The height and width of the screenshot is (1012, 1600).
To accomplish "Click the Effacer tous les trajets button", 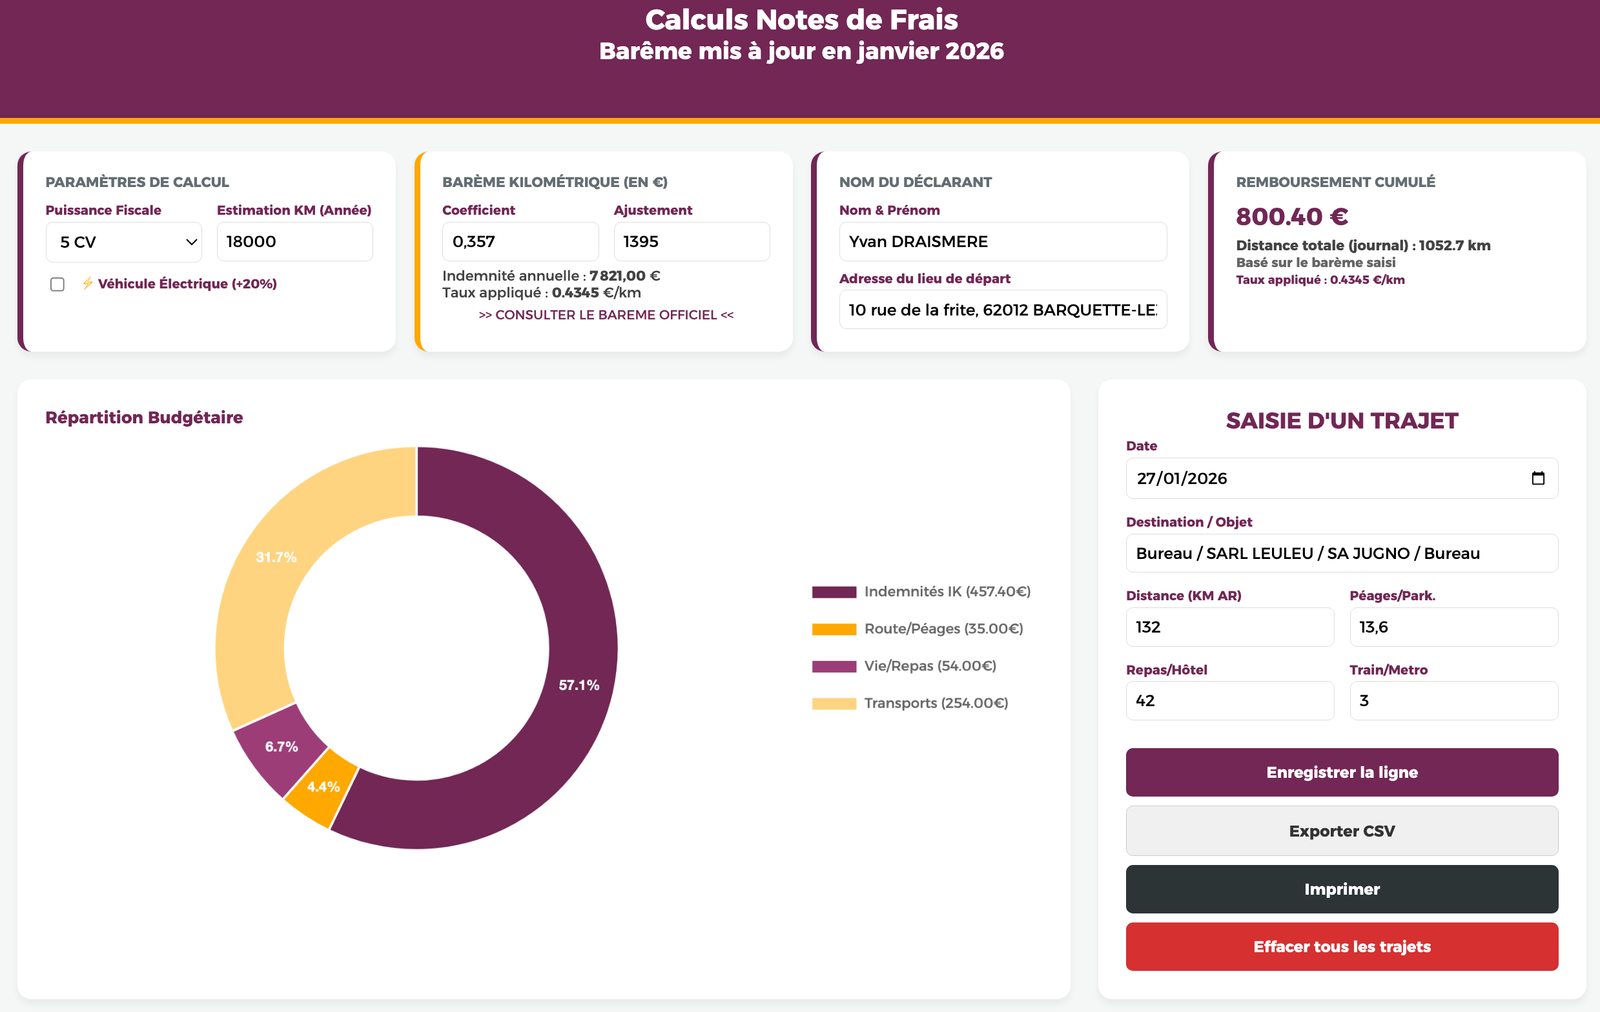I will click(x=1341, y=947).
